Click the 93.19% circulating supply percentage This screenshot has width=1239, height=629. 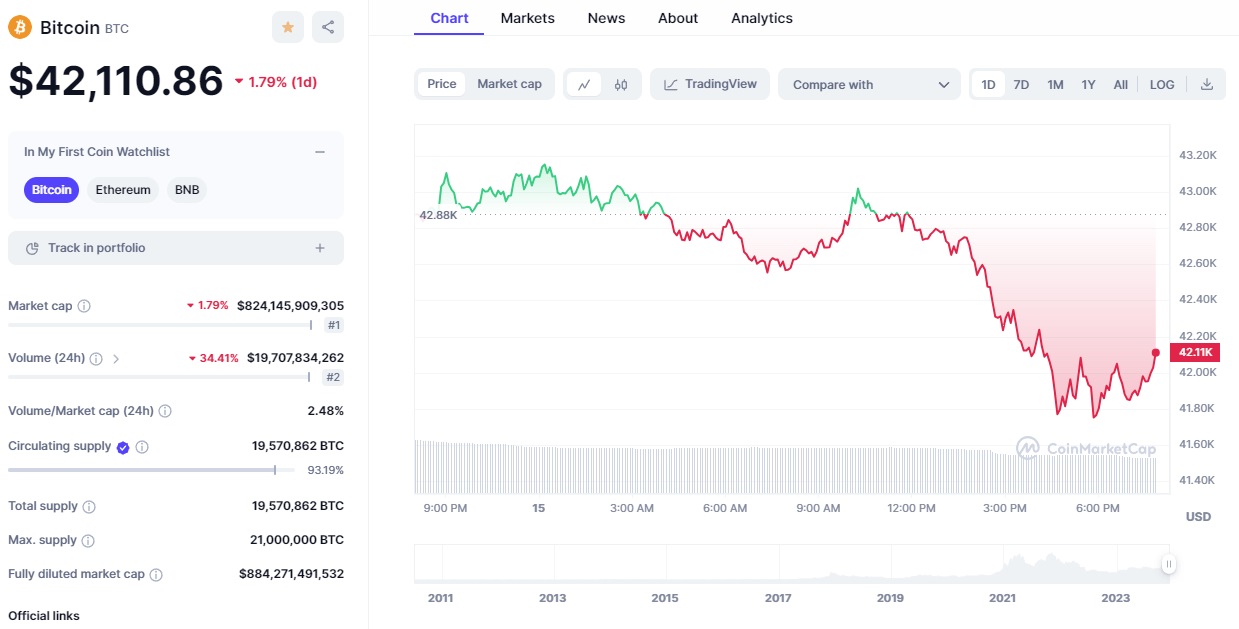pyautogui.click(x=325, y=470)
